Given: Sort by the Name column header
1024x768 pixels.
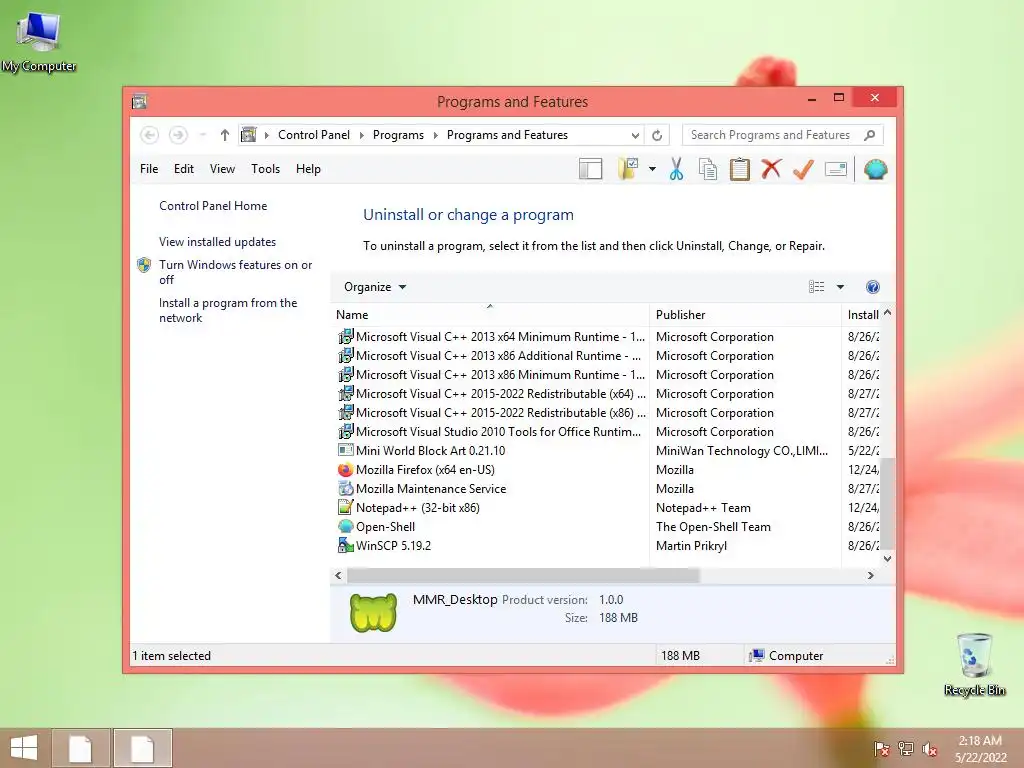Looking at the screenshot, I should (490, 315).
